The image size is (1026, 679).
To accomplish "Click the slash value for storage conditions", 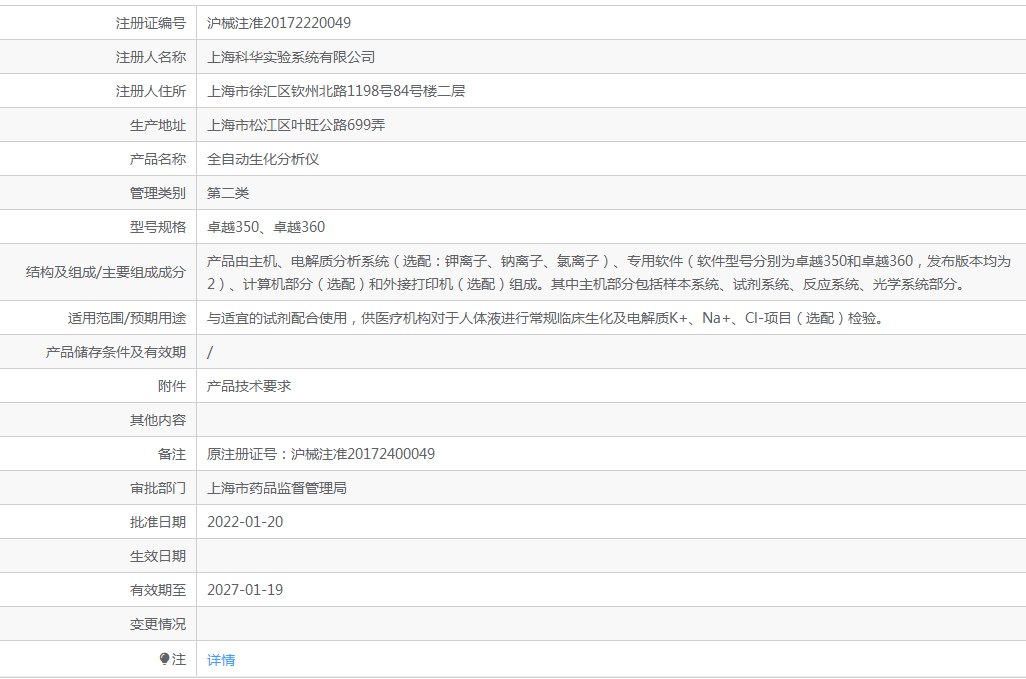I will (210, 352).
